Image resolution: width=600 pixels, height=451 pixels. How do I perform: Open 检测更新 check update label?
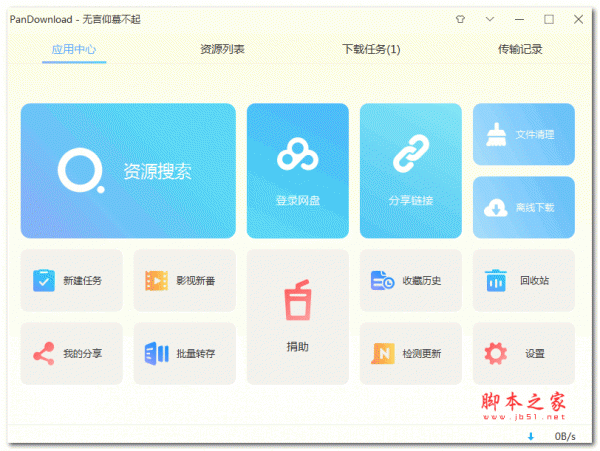click(x=422, y=353)
